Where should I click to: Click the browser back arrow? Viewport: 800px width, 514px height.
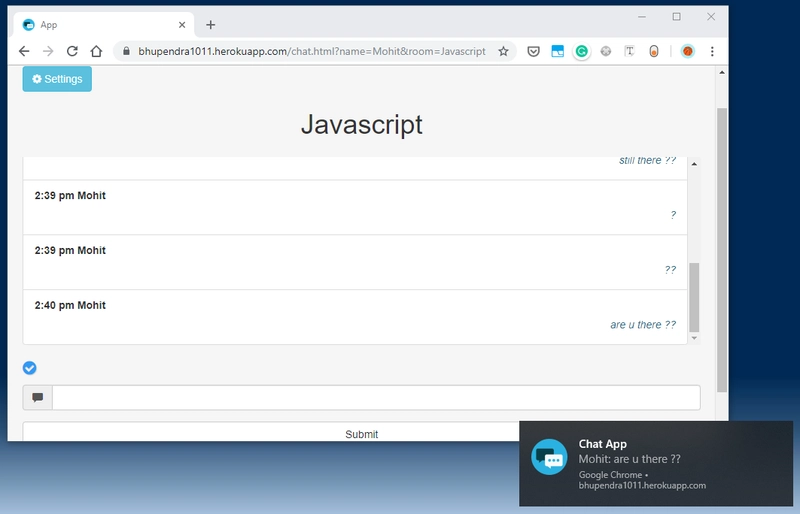click(24, 51)
